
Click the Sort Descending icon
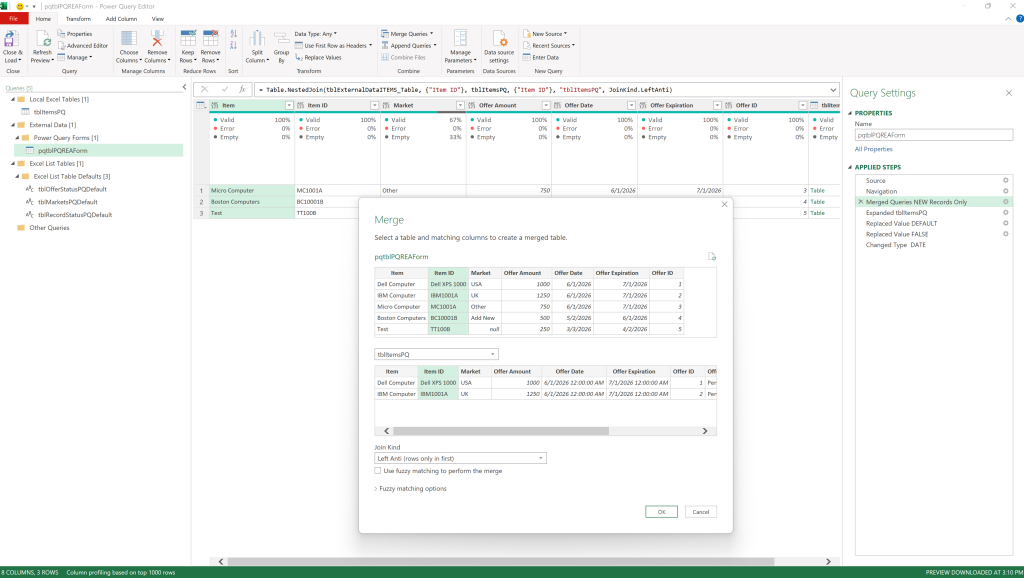(233, 45)
